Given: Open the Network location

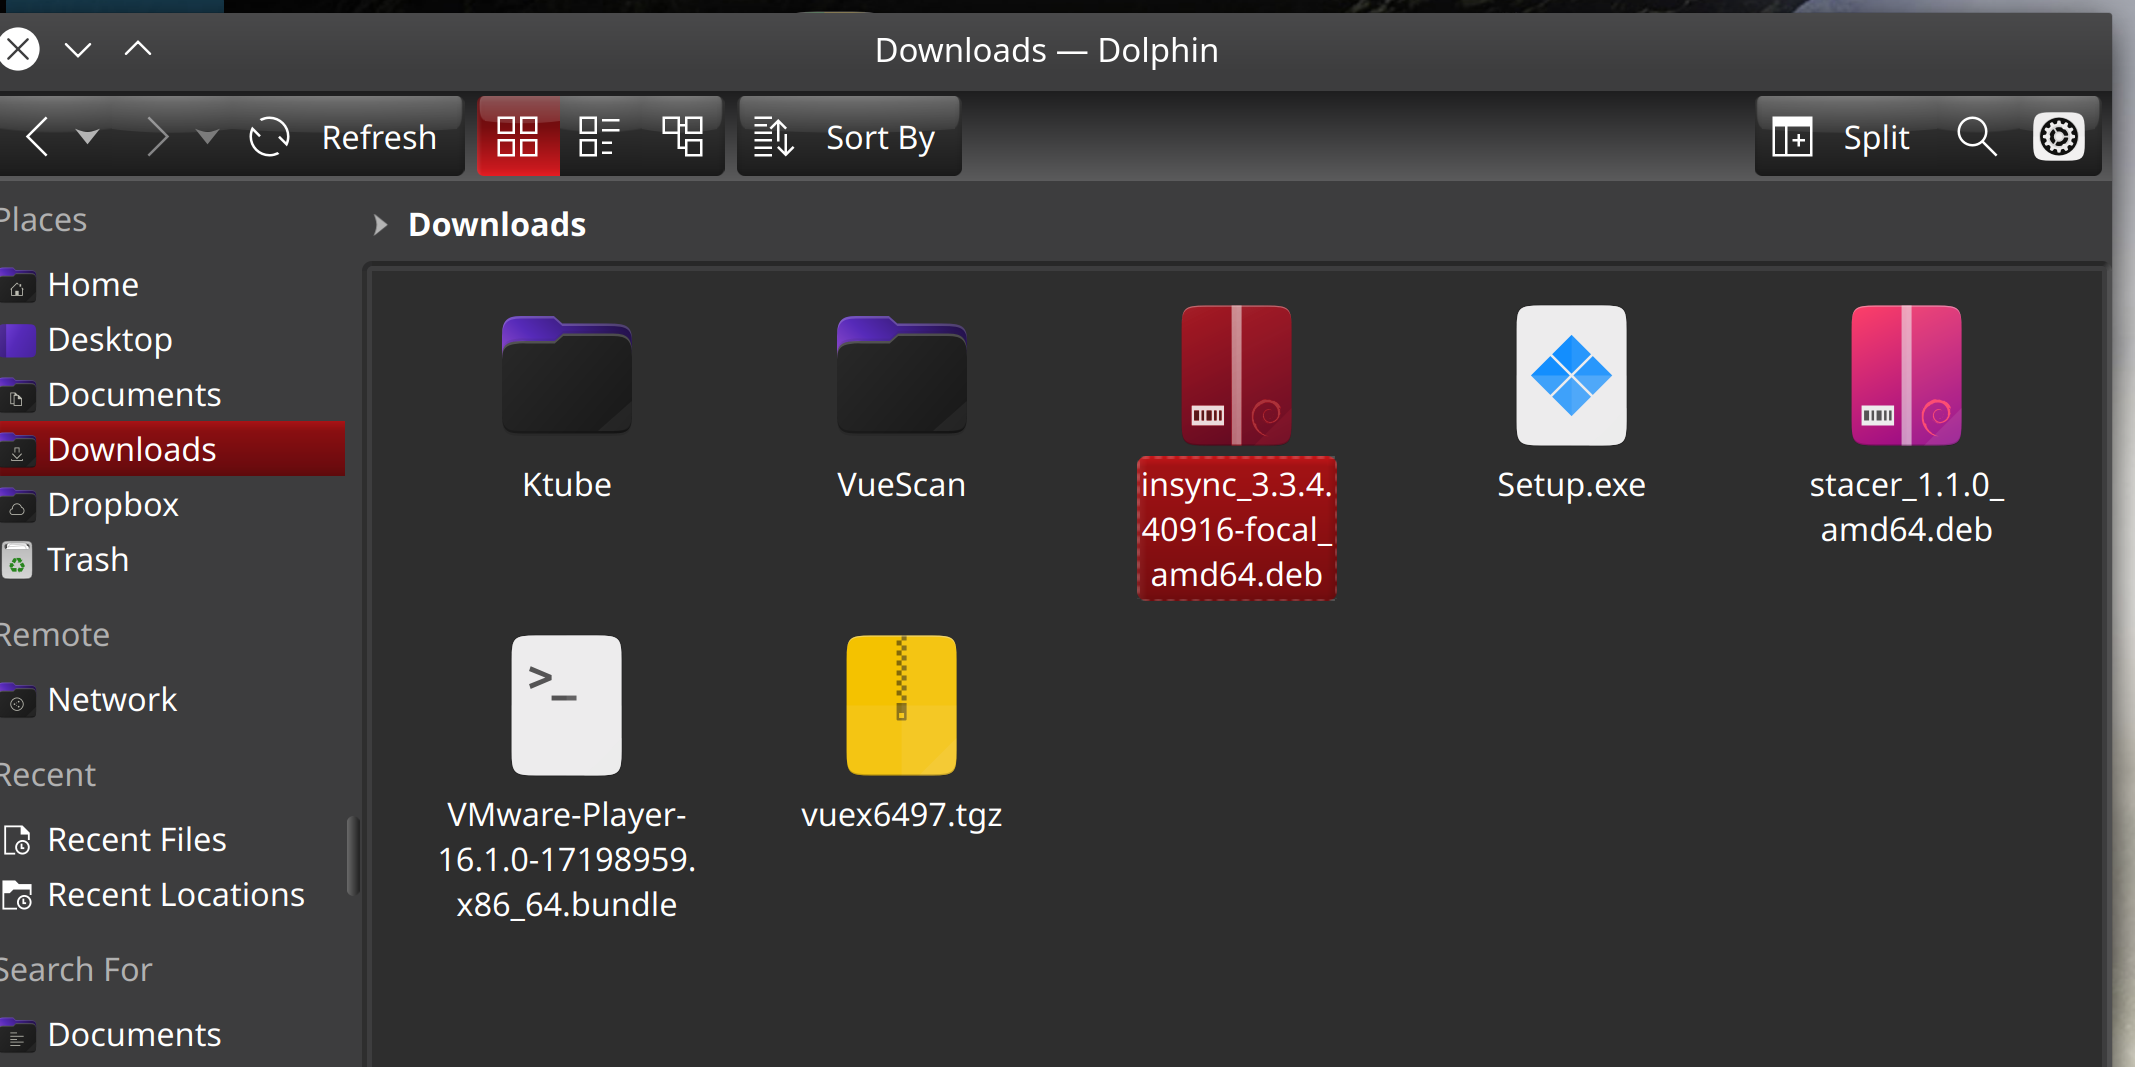Looking at the screenshot, I should [x=111, y=699].
